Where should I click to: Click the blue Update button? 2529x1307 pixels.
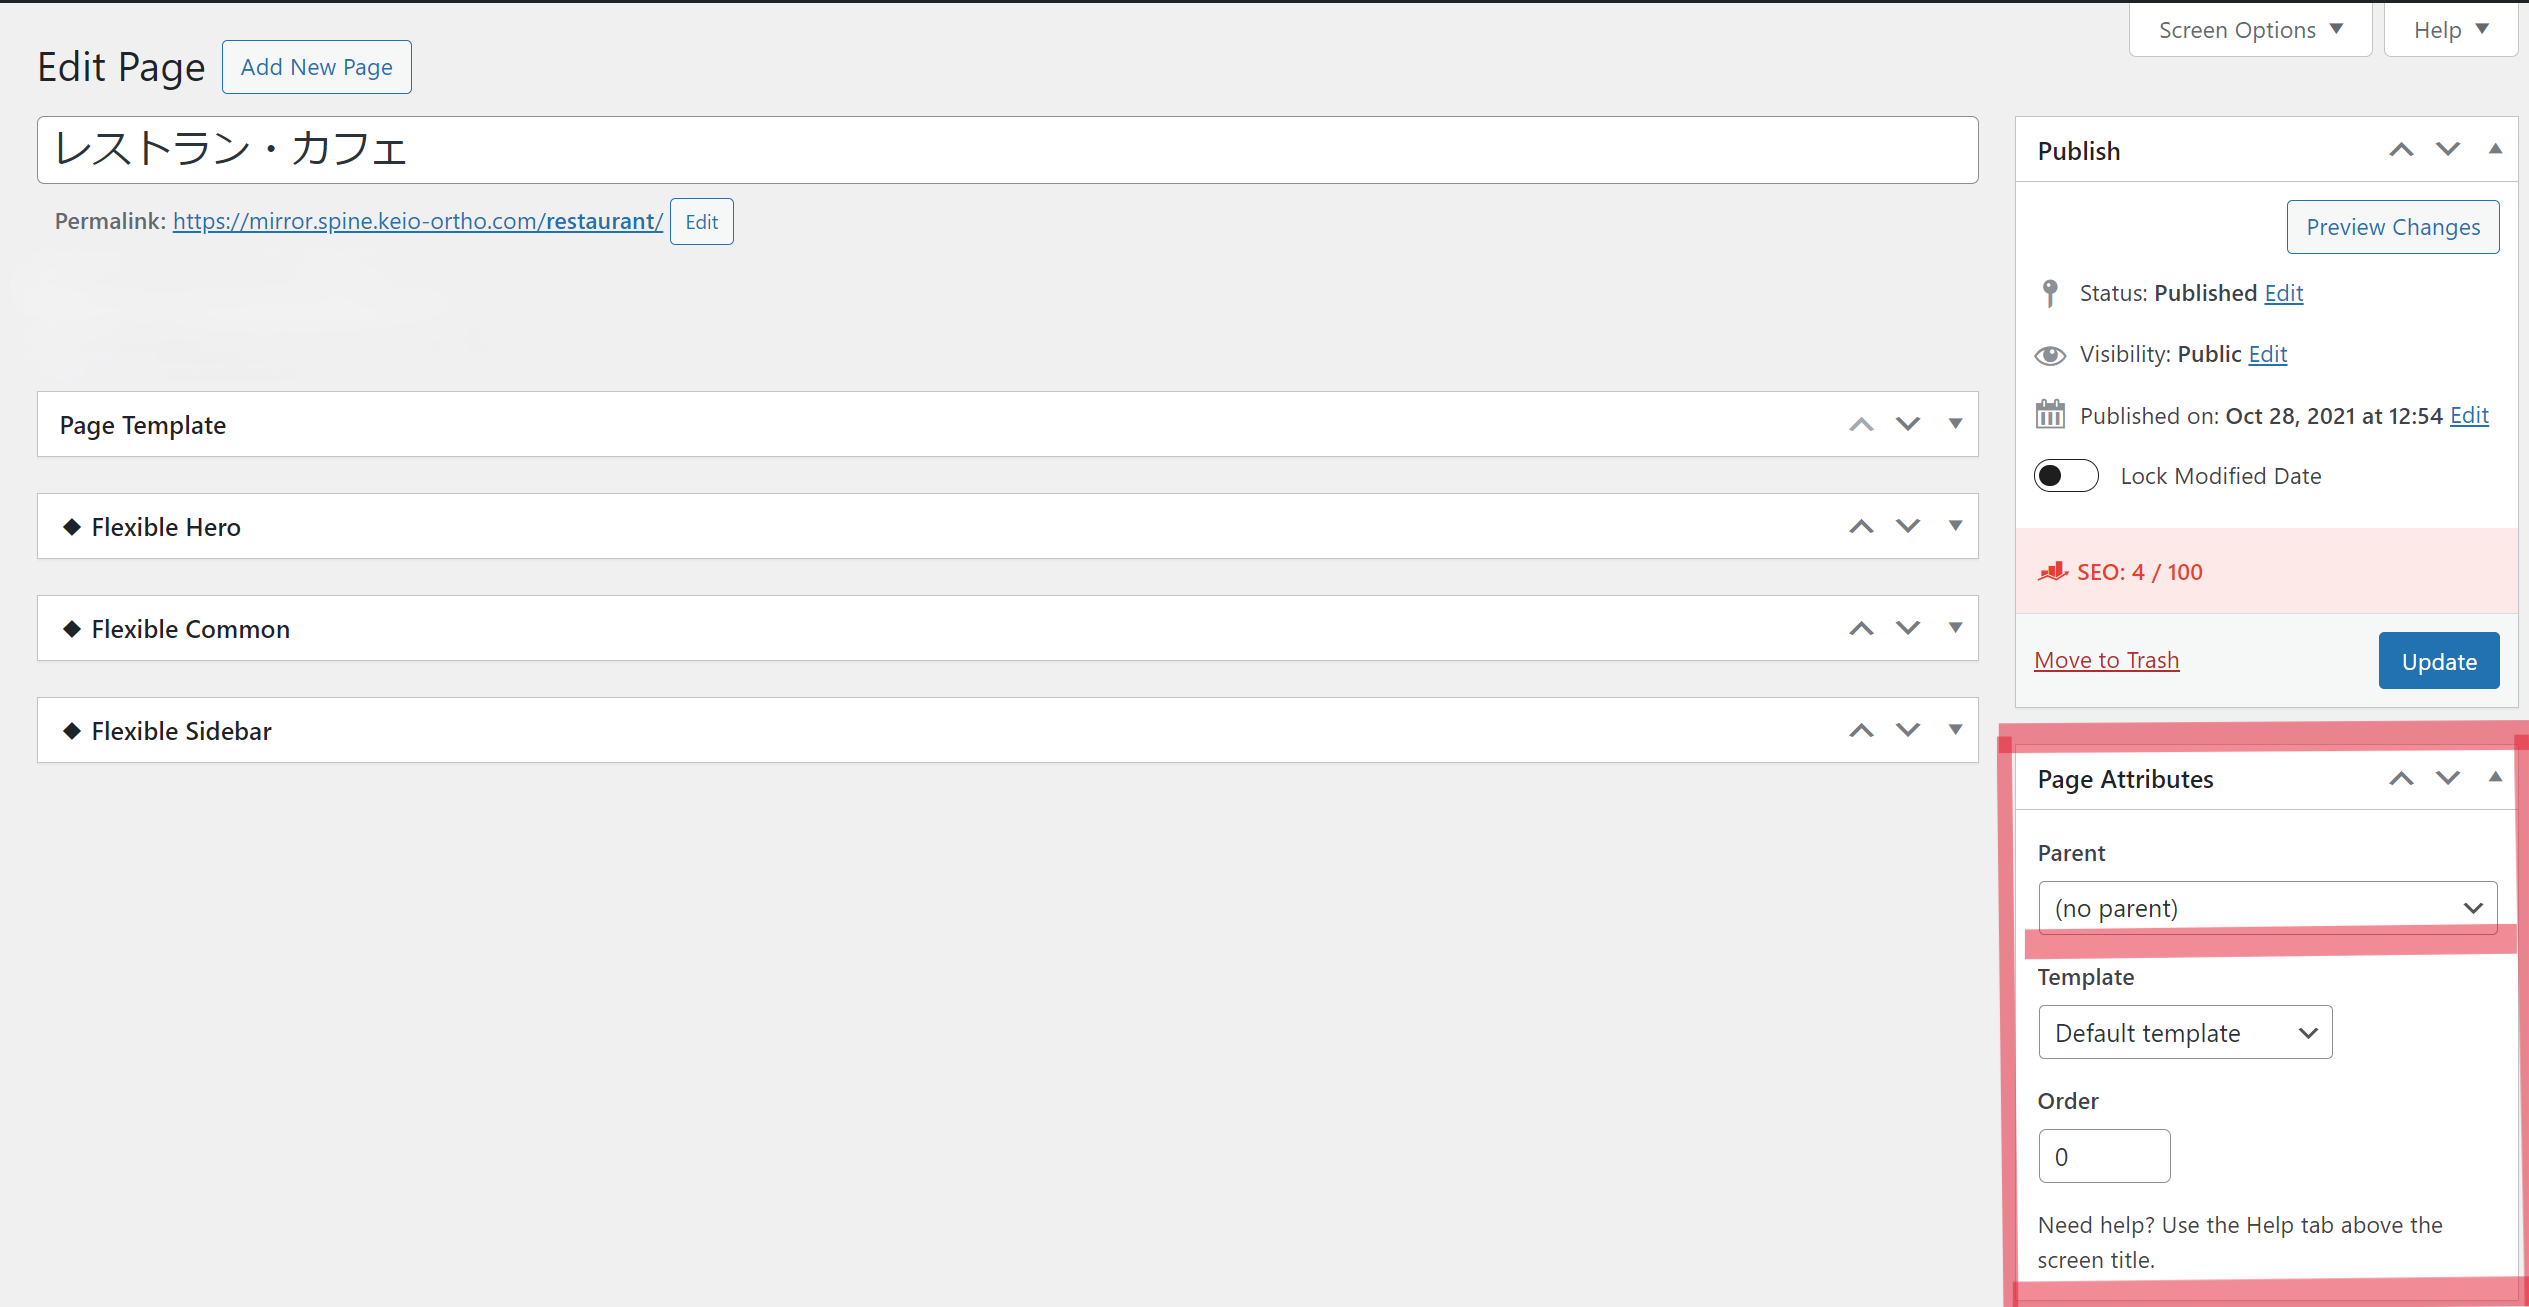[2439, 661]
